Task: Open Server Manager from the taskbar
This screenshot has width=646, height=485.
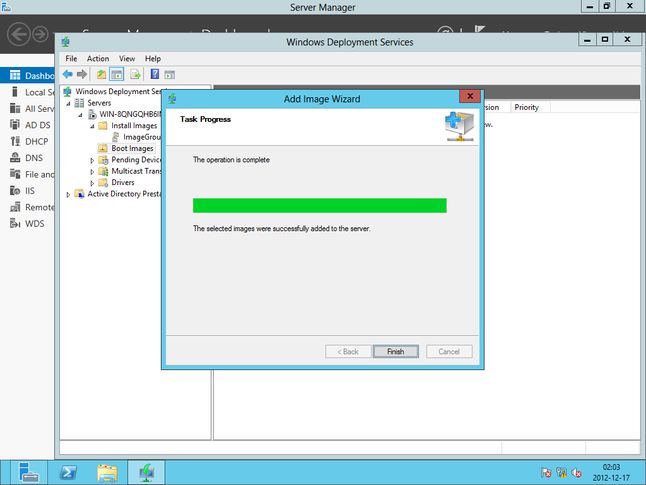Action: tap(28, 472)
